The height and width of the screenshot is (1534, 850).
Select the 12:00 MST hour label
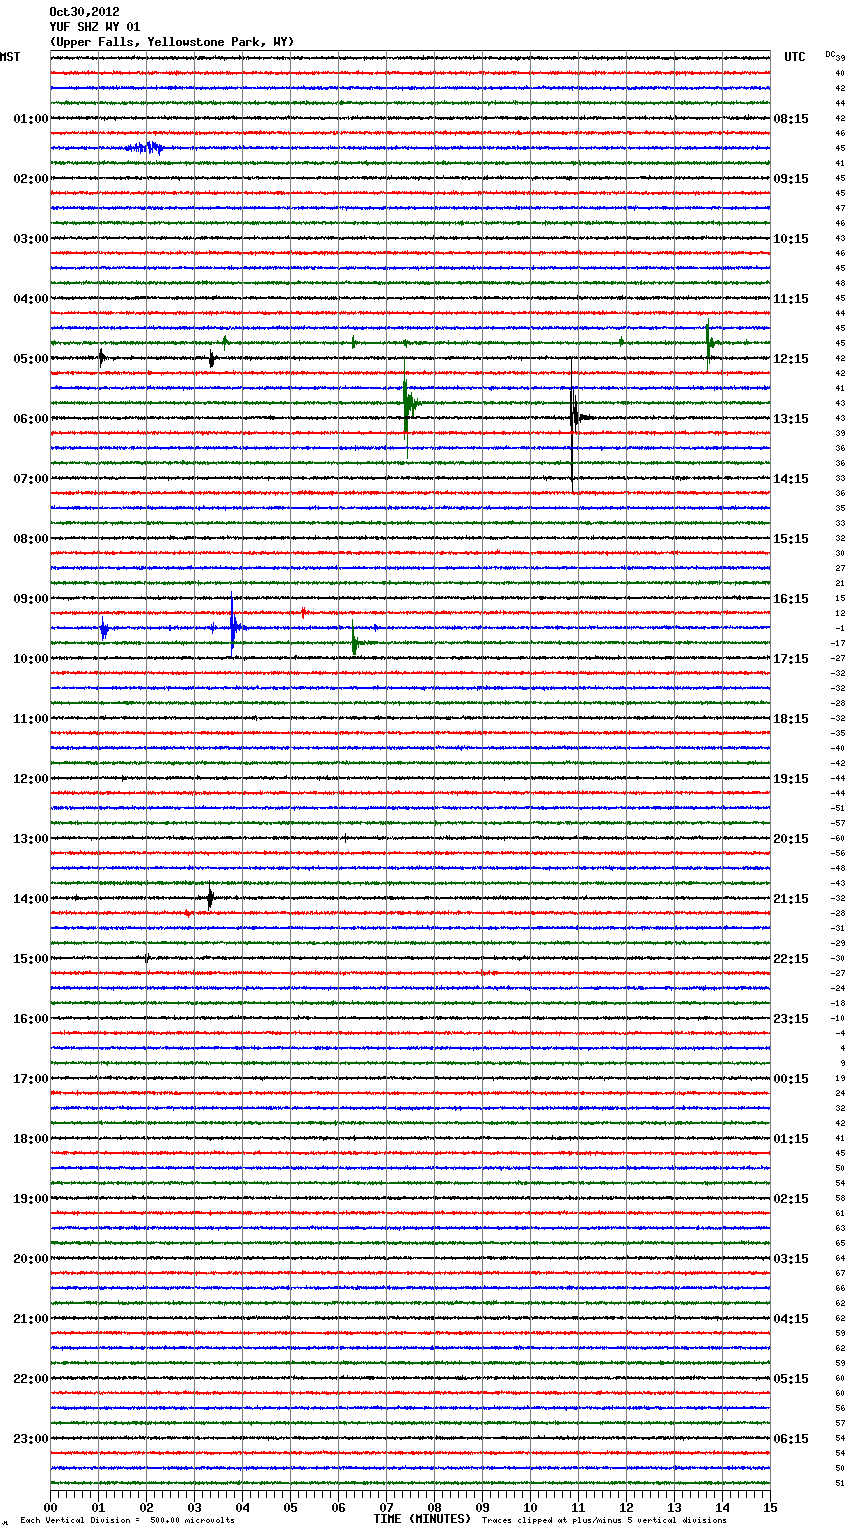pyautogui.click(x=30, y=778)
